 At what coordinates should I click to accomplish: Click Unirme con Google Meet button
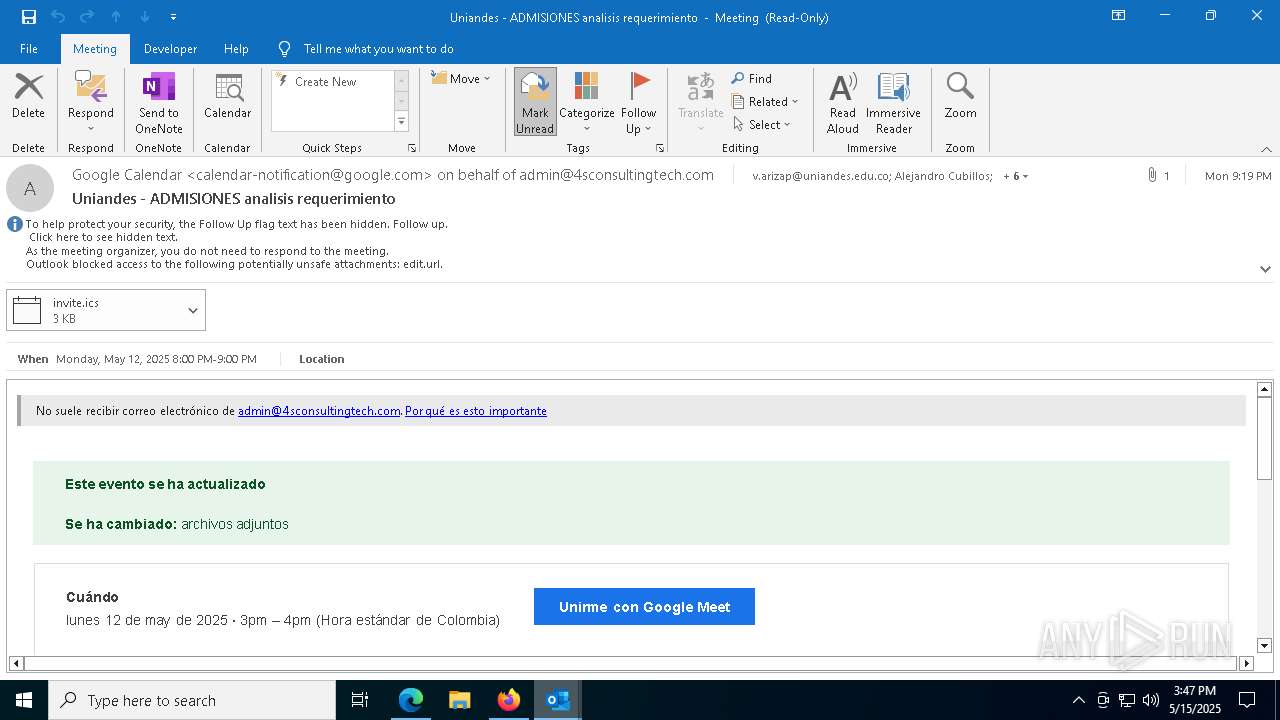(x=644, y=607)
